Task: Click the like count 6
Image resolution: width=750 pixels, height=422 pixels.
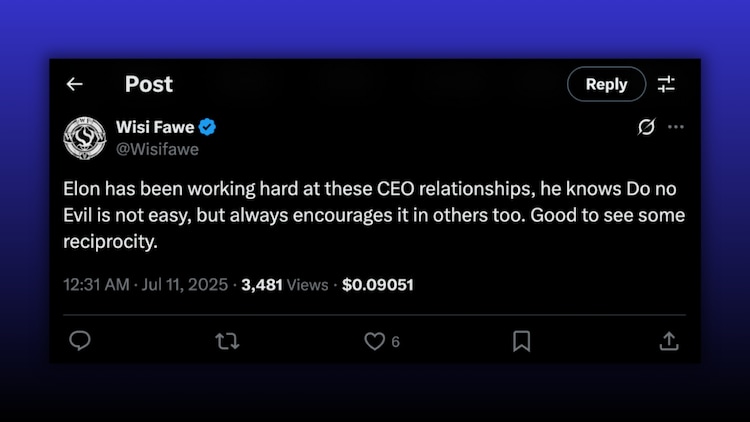Action: tap(396, 342)
